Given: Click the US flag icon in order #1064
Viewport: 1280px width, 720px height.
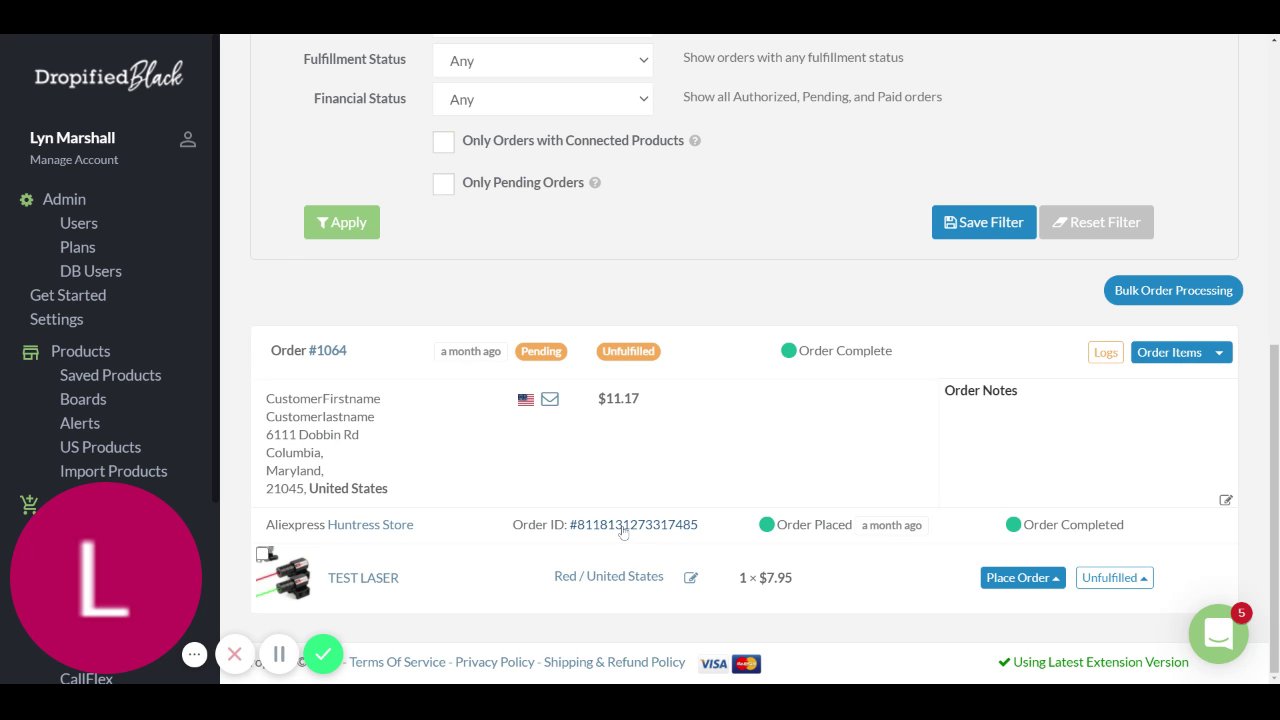Looking at the screenshot, I should pos(526,399).
